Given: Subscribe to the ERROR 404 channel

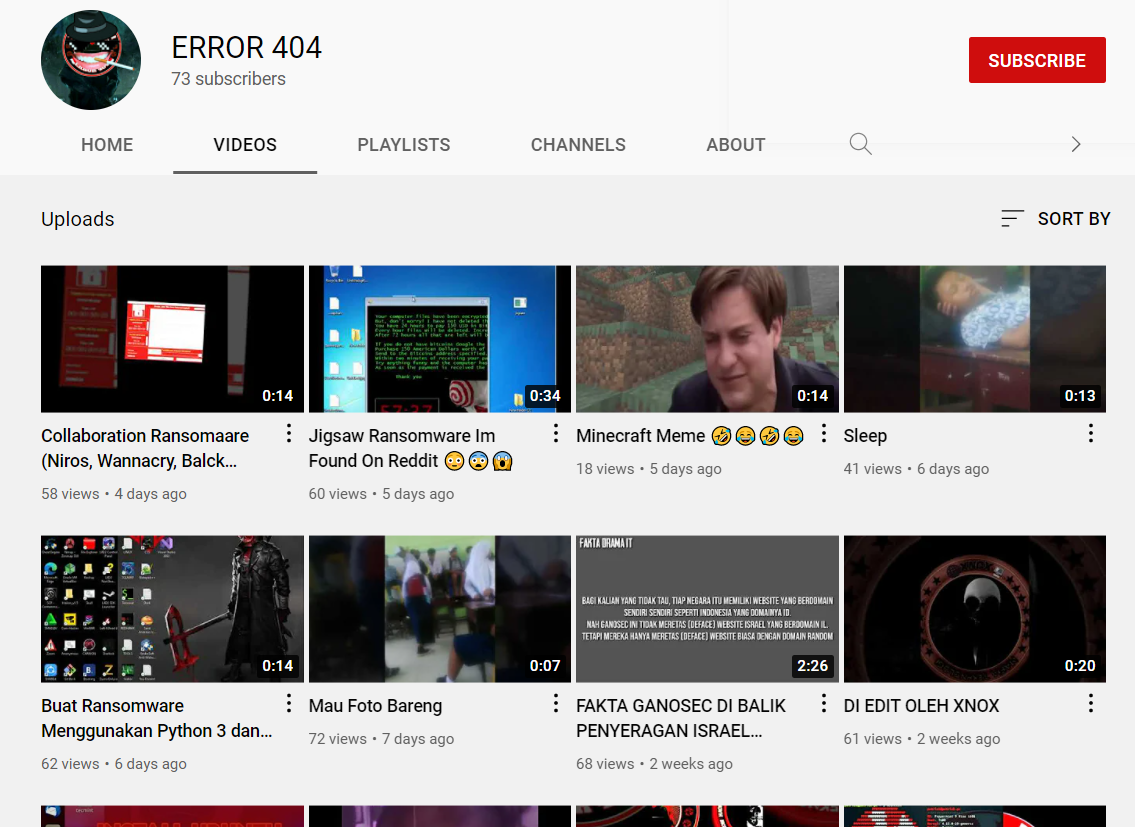Looking at the screenshot, I should click(1037, 60).
